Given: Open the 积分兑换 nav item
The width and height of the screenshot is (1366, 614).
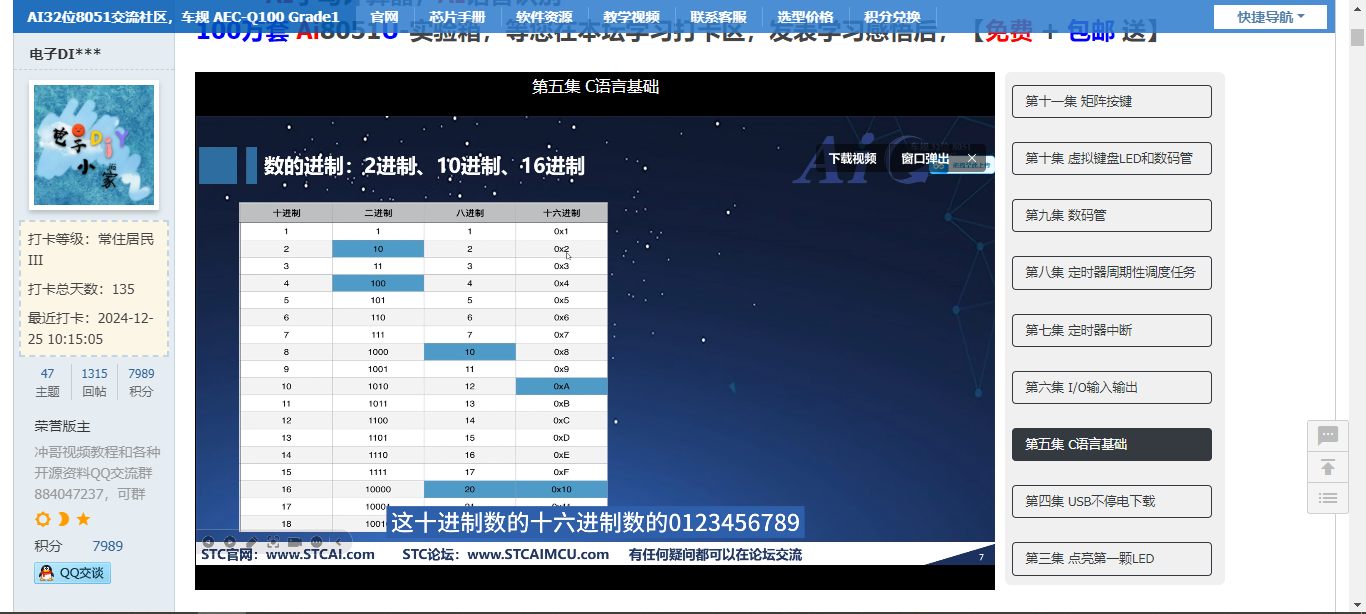Looking at the screenshot, I should pos(892,17).
